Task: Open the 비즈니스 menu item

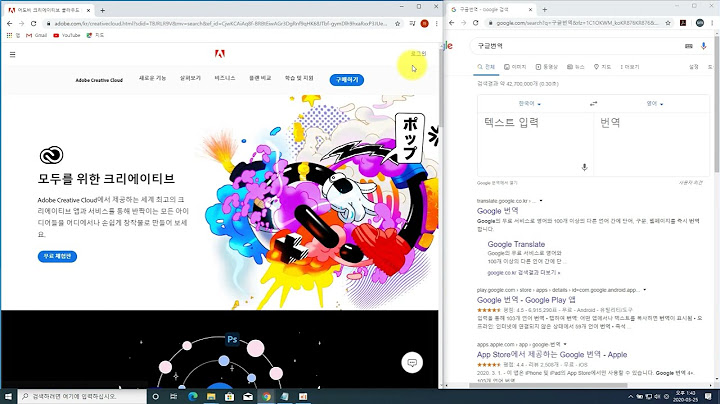Action: tap(225, 79)
